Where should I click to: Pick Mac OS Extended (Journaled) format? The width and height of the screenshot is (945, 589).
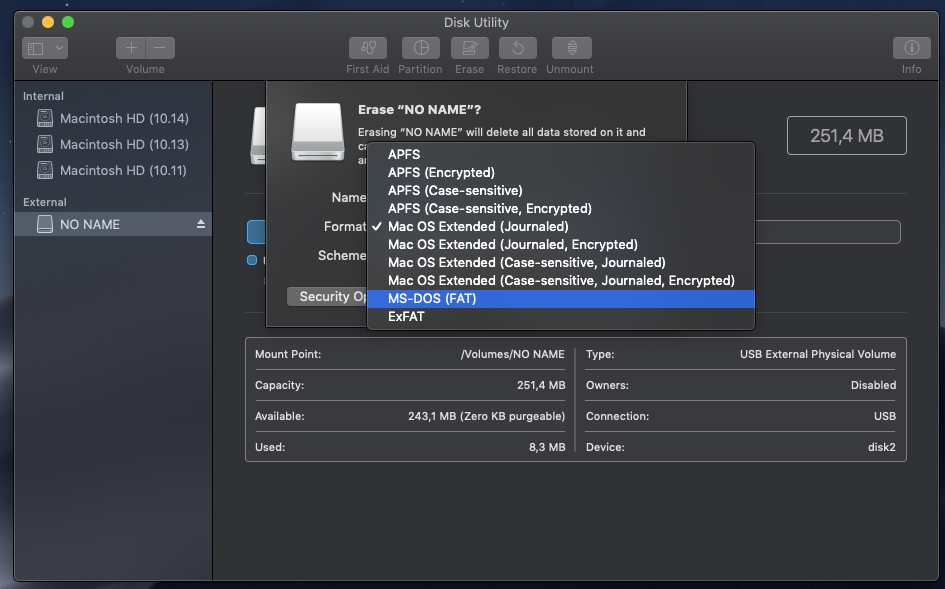point(560,227)
